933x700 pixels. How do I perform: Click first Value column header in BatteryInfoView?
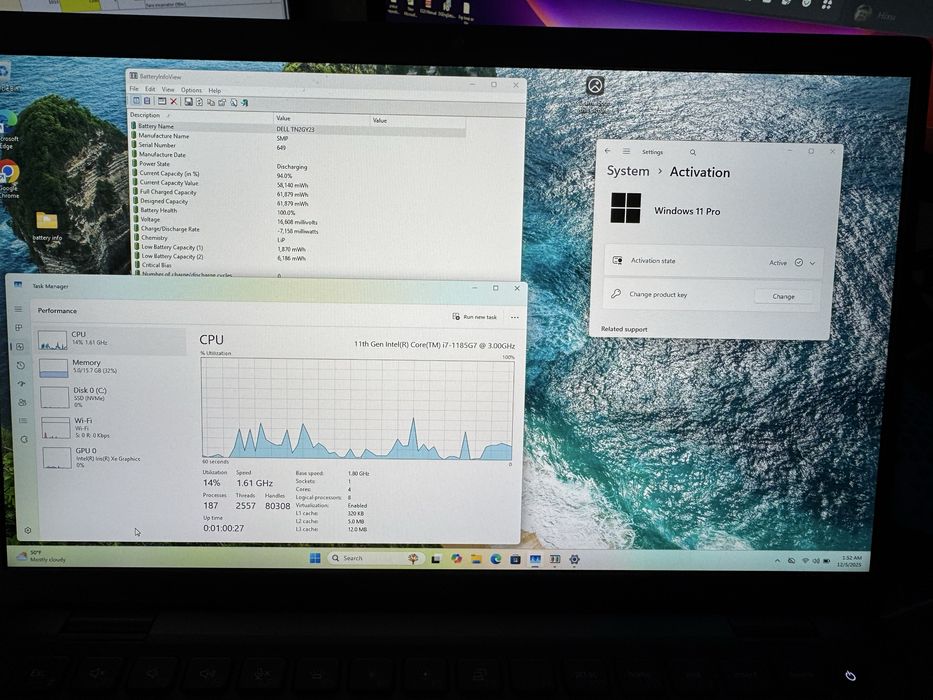coord(323,118)
